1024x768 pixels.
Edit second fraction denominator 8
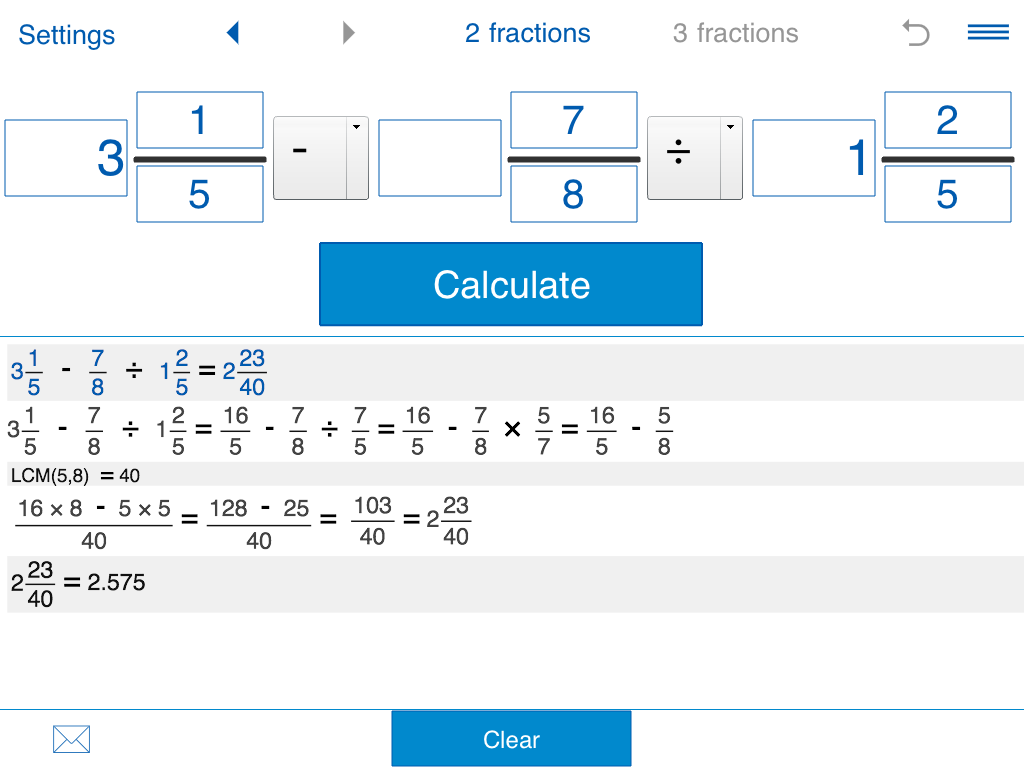(x=573, y=194)
